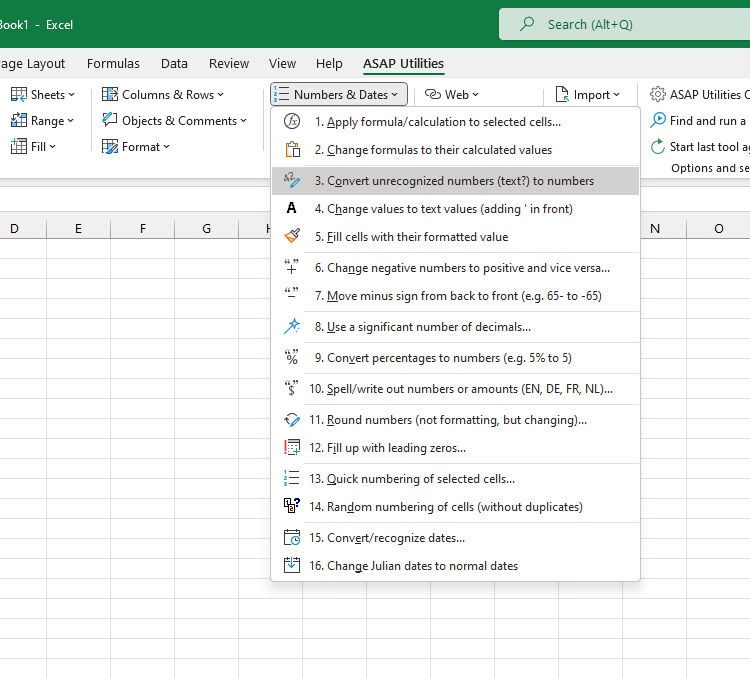Click the dice icon for Random numbering
Screen dimensions: 750x678
pyautogui.click(x=292, y=506)
